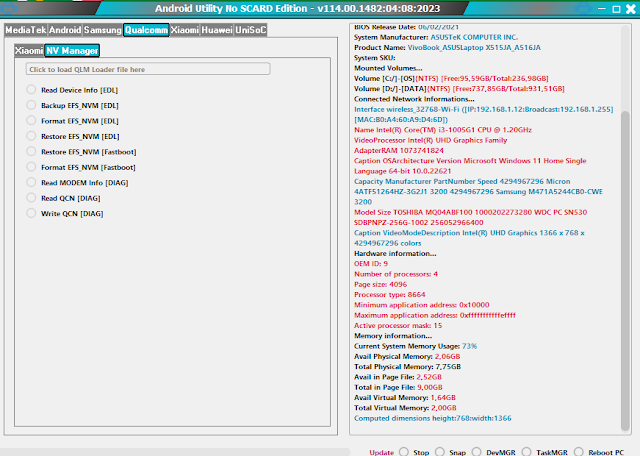
Task: Minimize the Android Utility window
Action: 602,8
